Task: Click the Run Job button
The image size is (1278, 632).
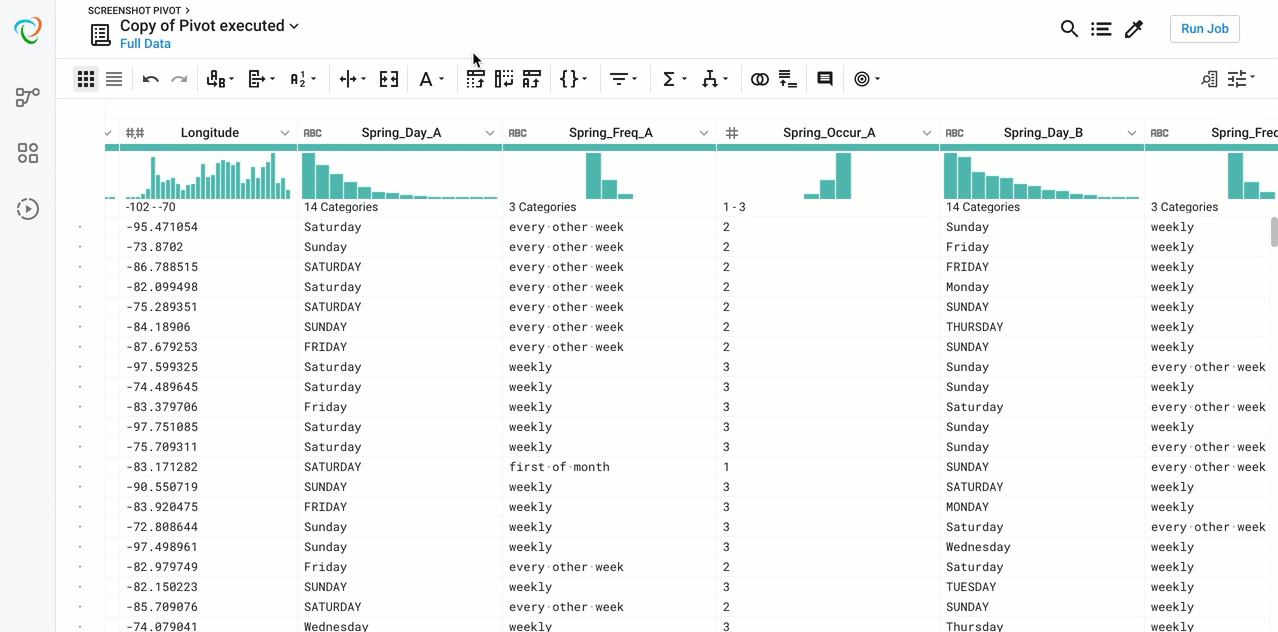Action: pos(1204,29)
